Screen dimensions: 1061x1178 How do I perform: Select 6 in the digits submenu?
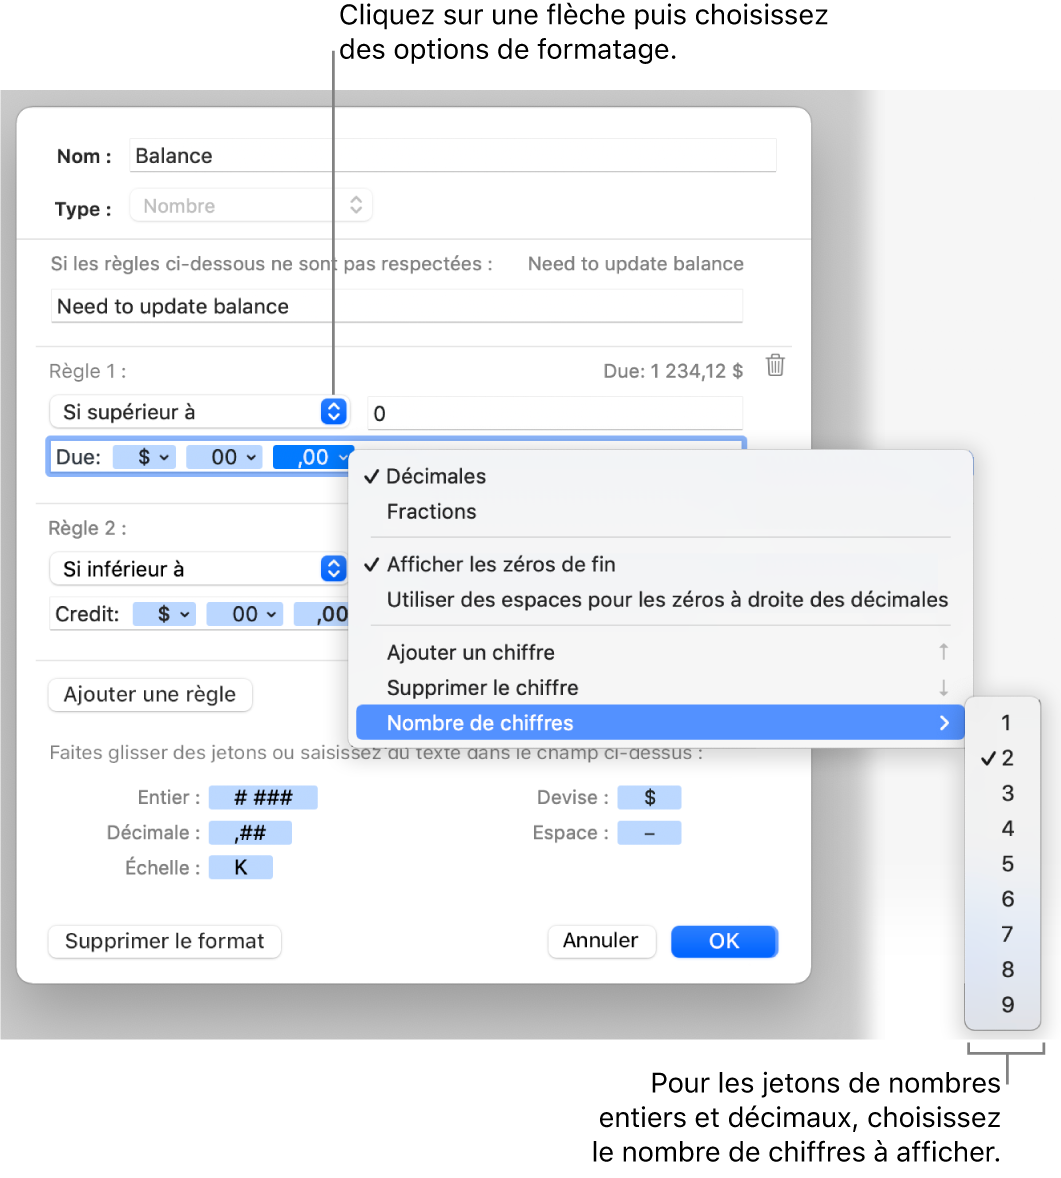1003,899
